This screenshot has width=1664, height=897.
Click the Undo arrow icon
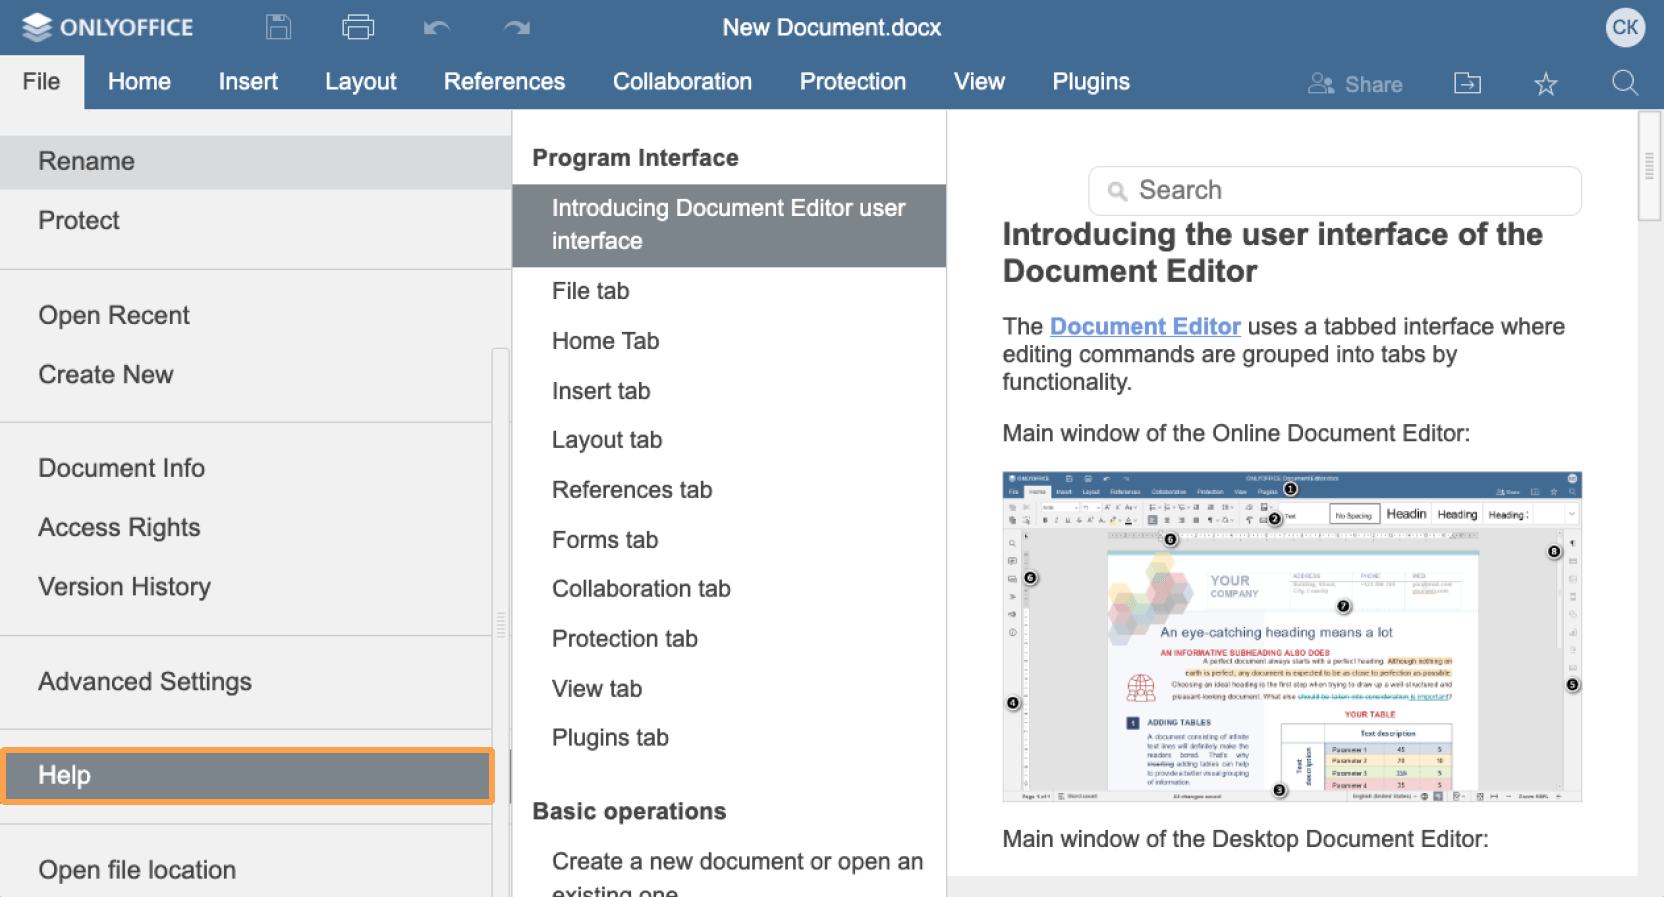pyautogui.click(x=436, y=27)
